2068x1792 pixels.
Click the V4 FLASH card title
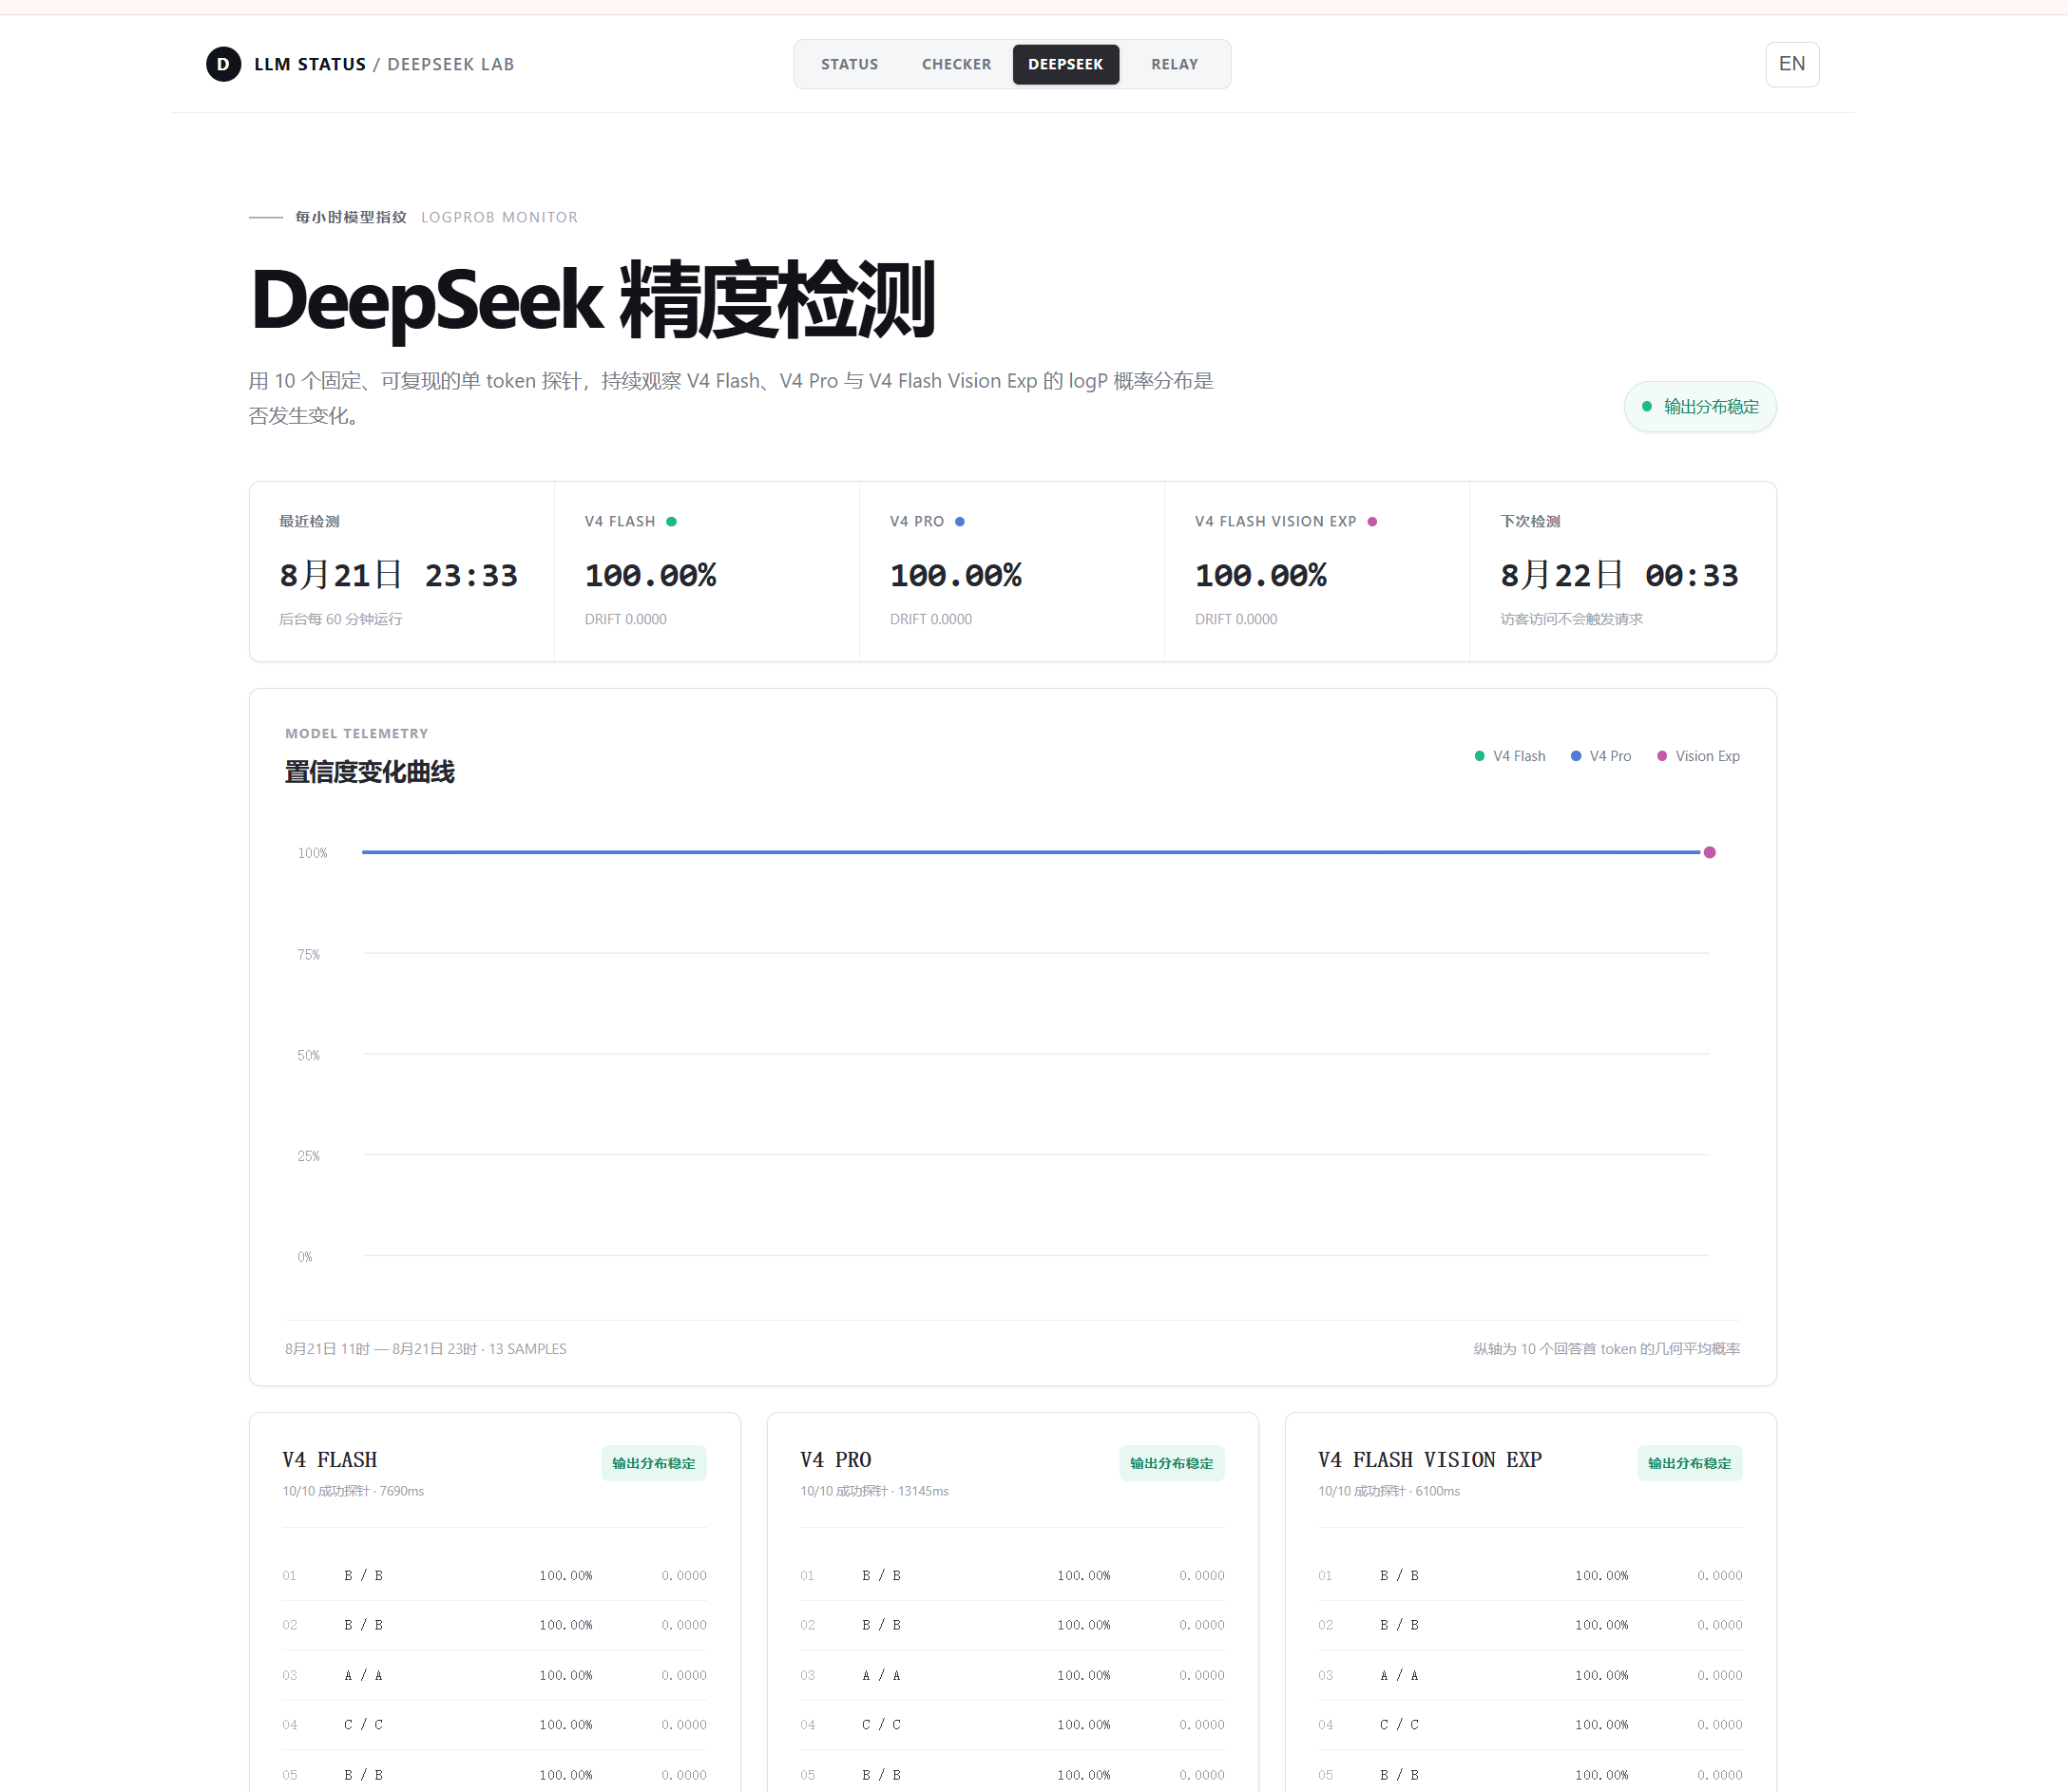[330, 1460]
